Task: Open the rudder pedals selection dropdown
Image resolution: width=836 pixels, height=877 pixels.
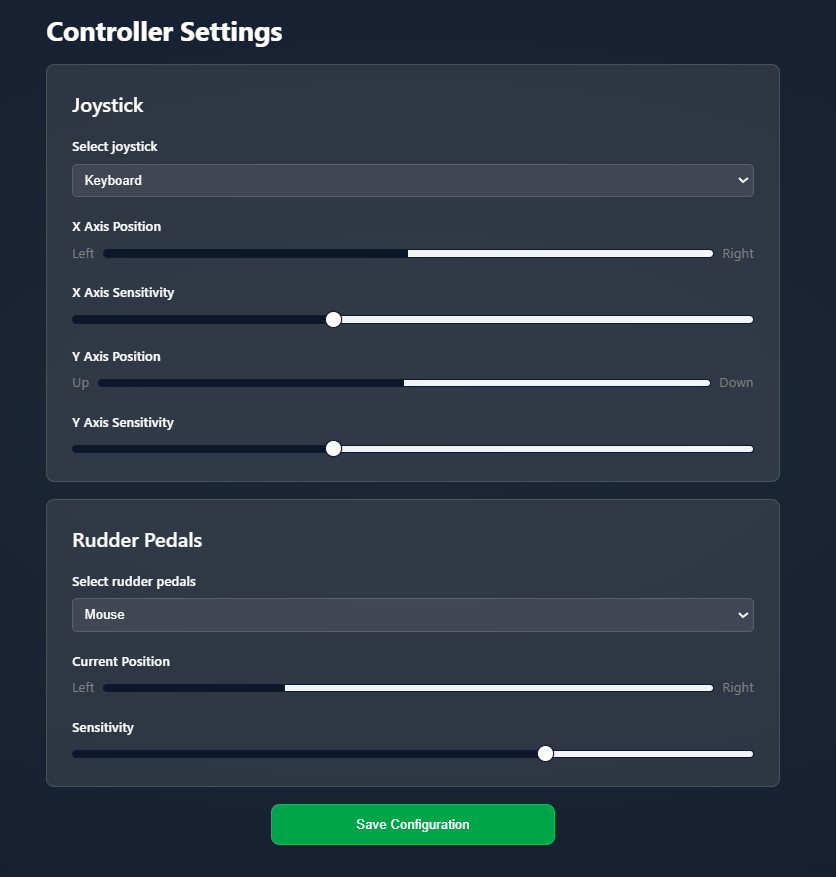Action: pos(412,615)
